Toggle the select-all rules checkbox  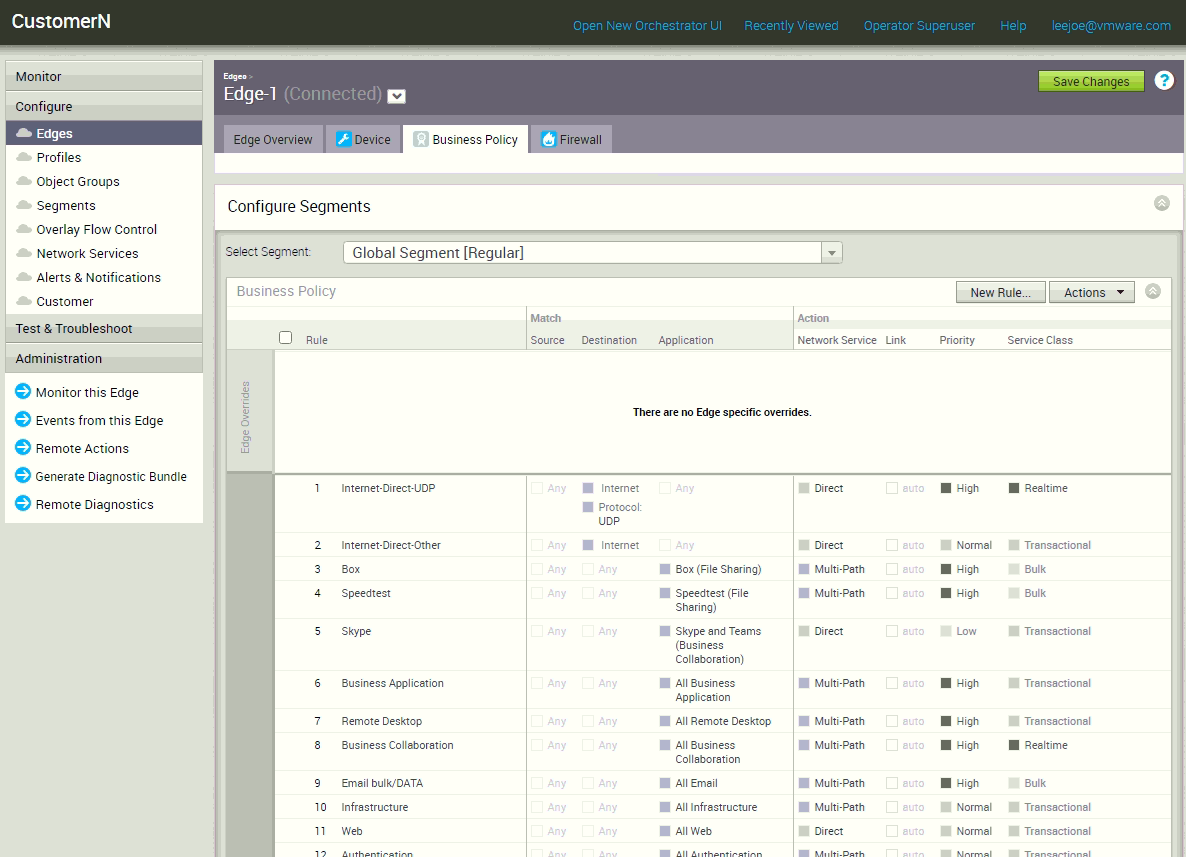[x=285, y=337]
